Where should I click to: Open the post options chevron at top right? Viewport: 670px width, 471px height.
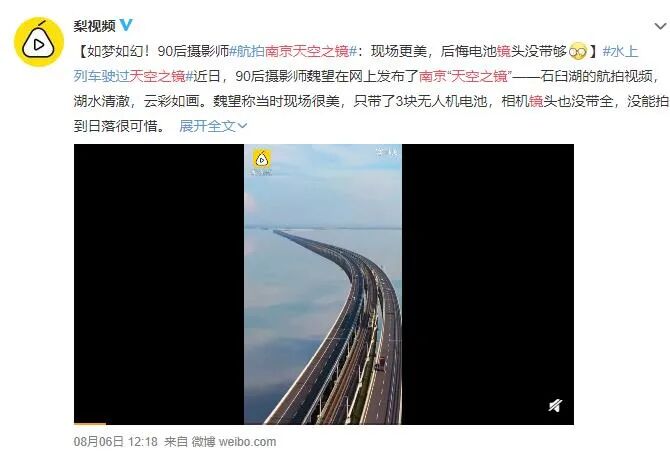pyautogui.click(x=660, y=26)
